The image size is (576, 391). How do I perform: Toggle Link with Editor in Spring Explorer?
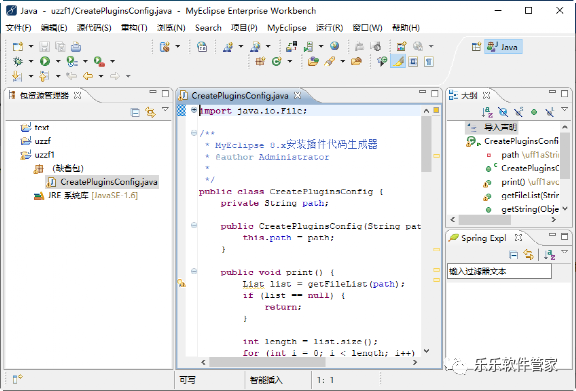pyautogui.click(x=529, y=255)
